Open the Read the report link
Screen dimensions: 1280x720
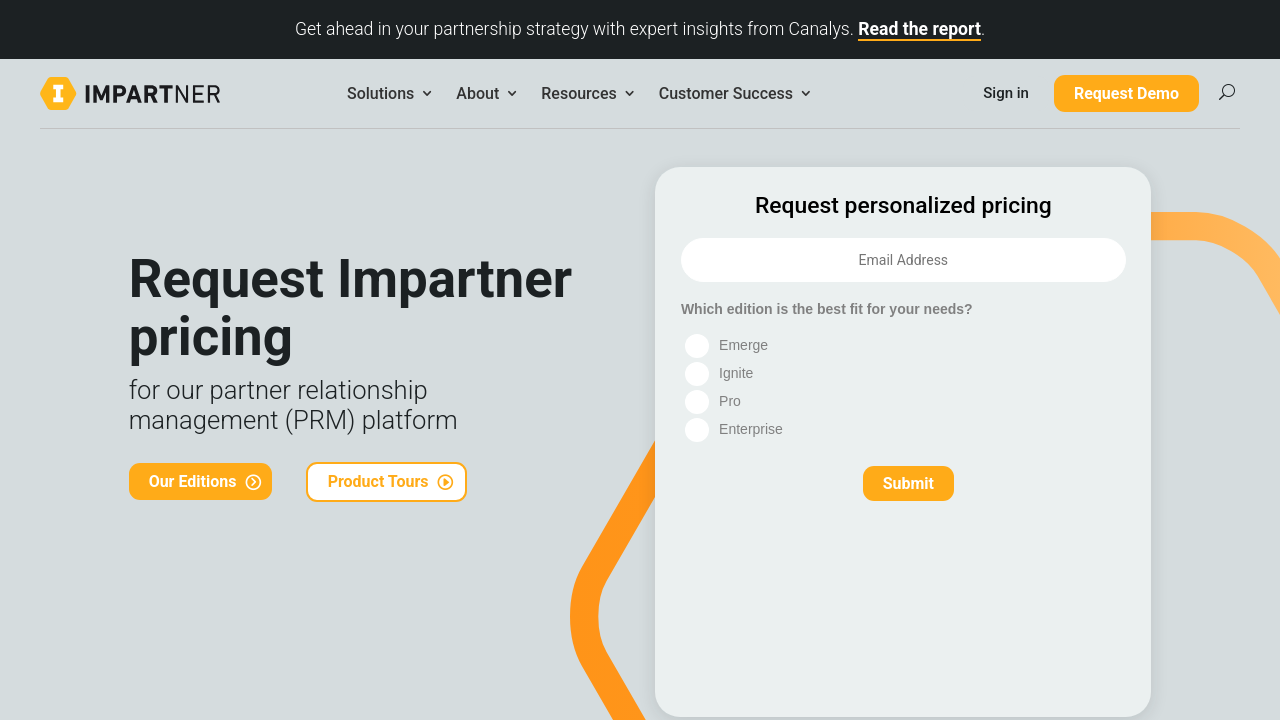click(x=919, y=29)
